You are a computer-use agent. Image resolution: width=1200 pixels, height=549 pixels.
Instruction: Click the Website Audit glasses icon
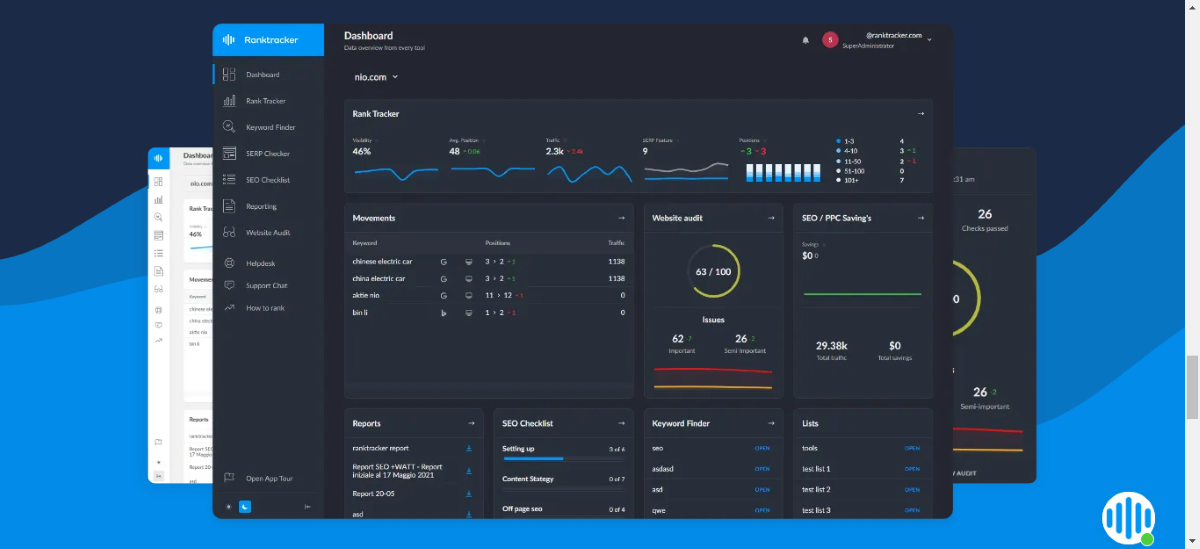229,233
